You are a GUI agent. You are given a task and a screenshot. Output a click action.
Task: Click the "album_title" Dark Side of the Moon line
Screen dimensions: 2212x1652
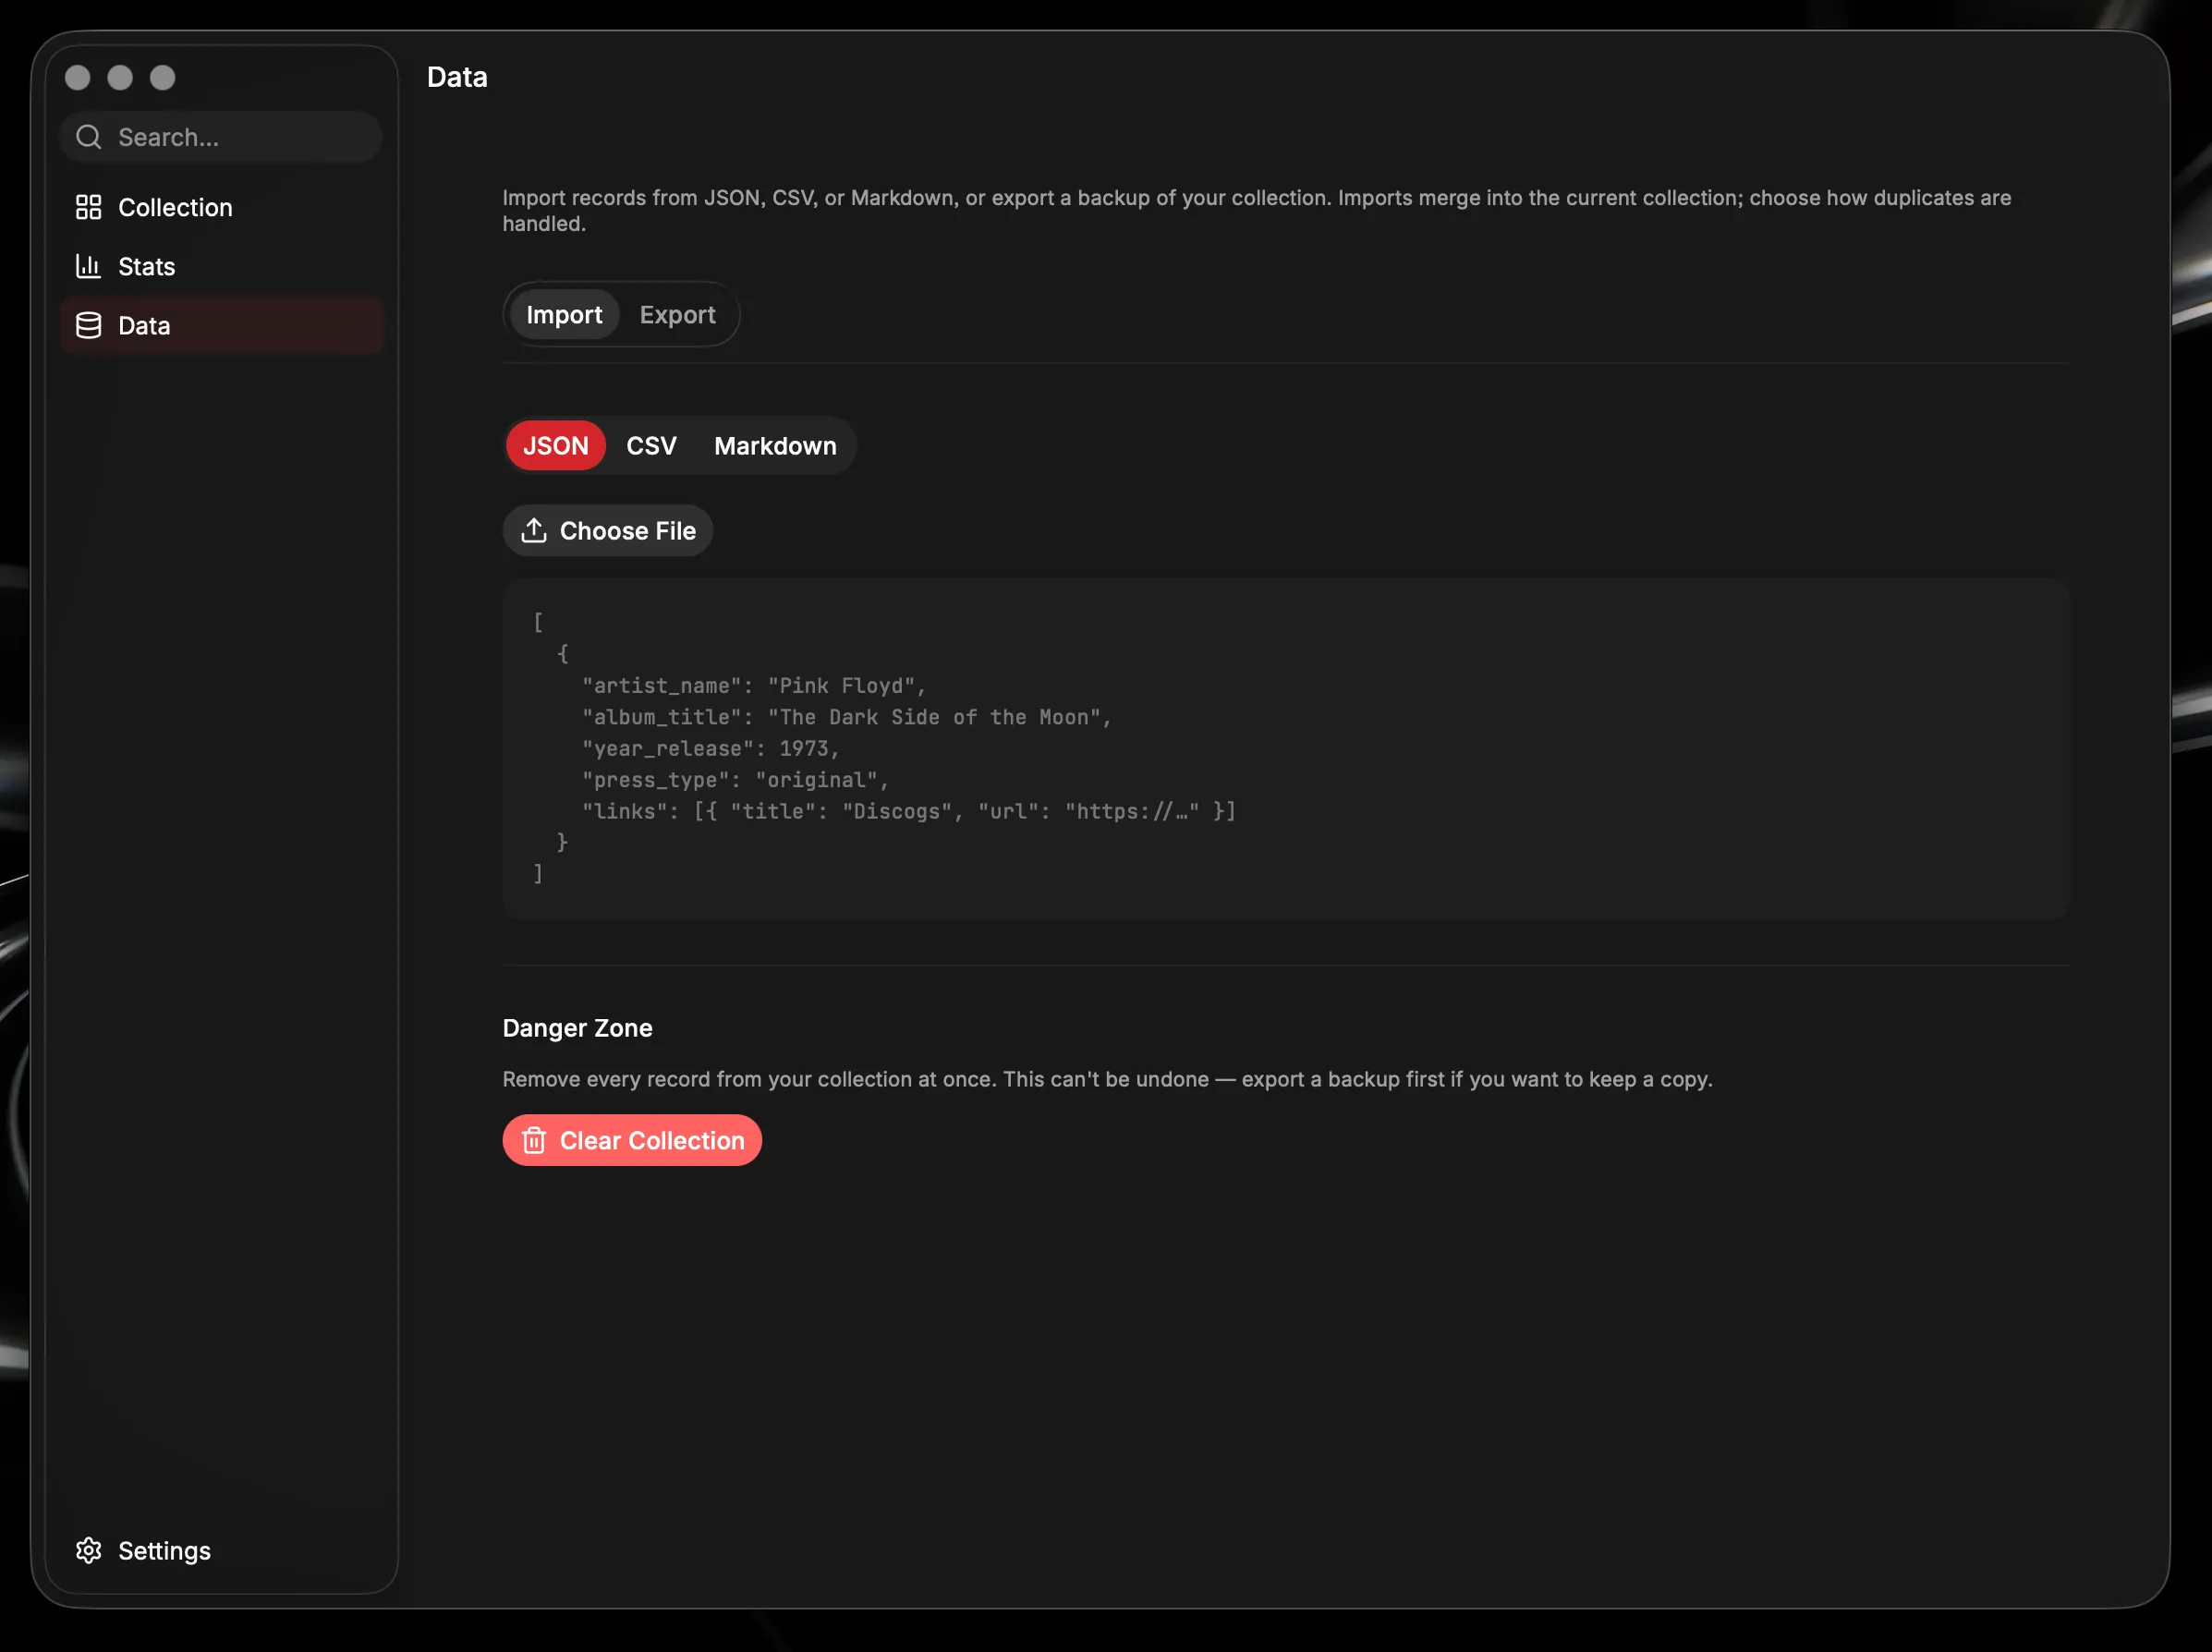click(846, 717)
